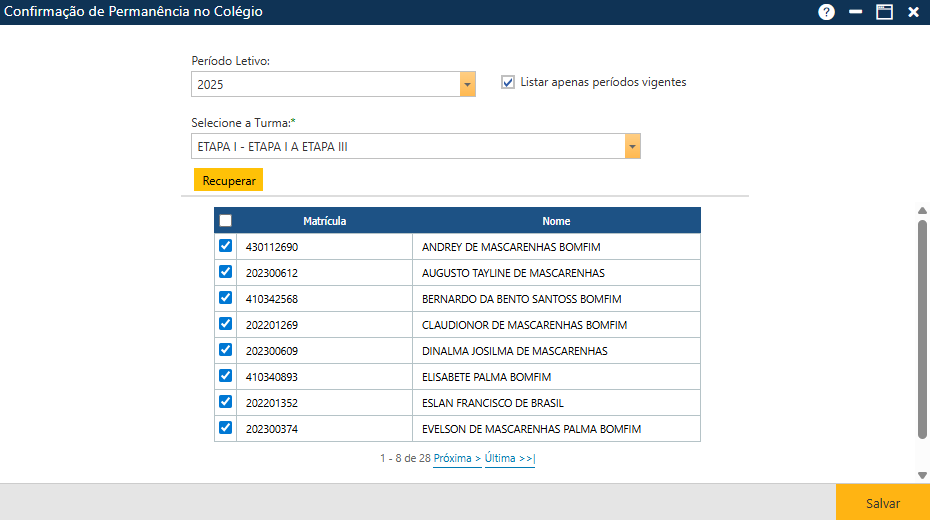The width and height of the screenshot is (930, 520).
Task: Toggle the select-all checkbox in table header
Action: 225,221
